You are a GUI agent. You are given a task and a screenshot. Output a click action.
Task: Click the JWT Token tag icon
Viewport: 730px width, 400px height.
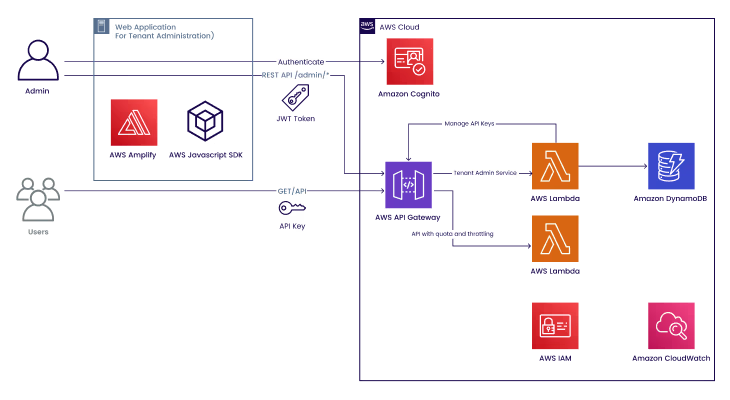point(296,97)
